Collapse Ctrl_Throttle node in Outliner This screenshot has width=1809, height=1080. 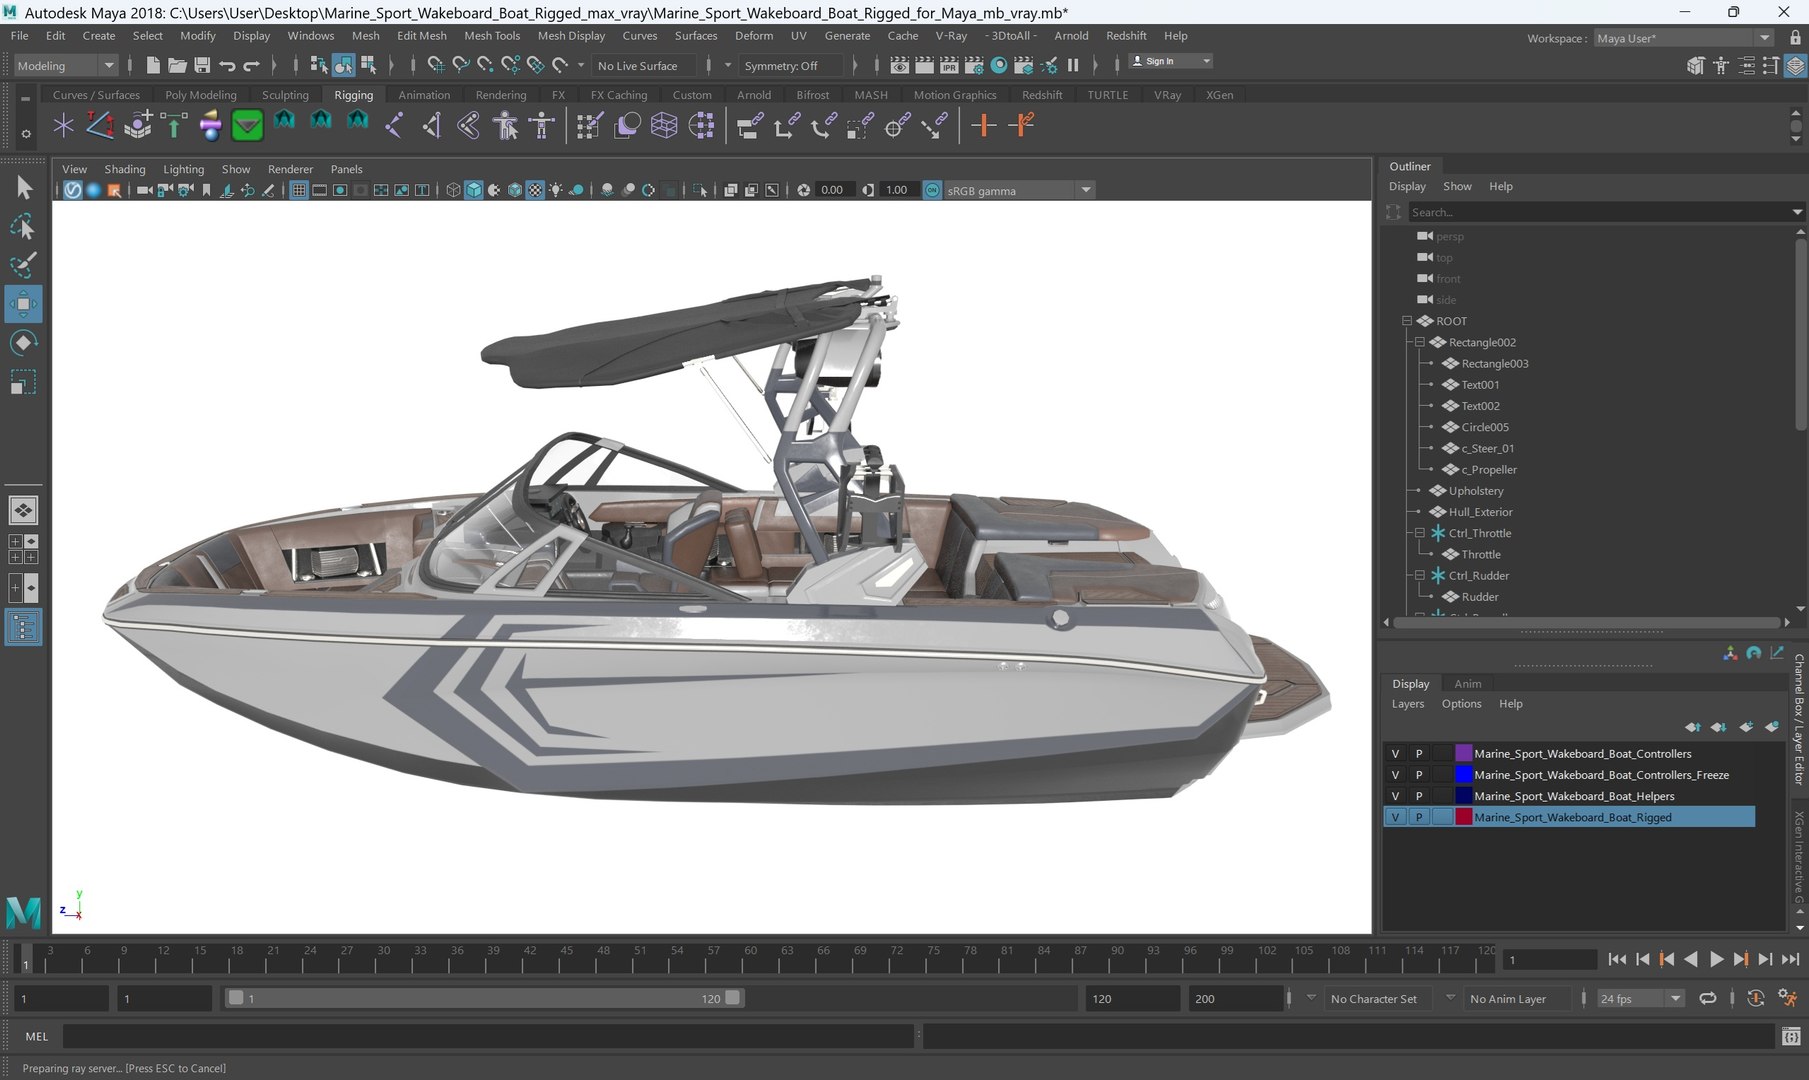tap(1419, 533)
